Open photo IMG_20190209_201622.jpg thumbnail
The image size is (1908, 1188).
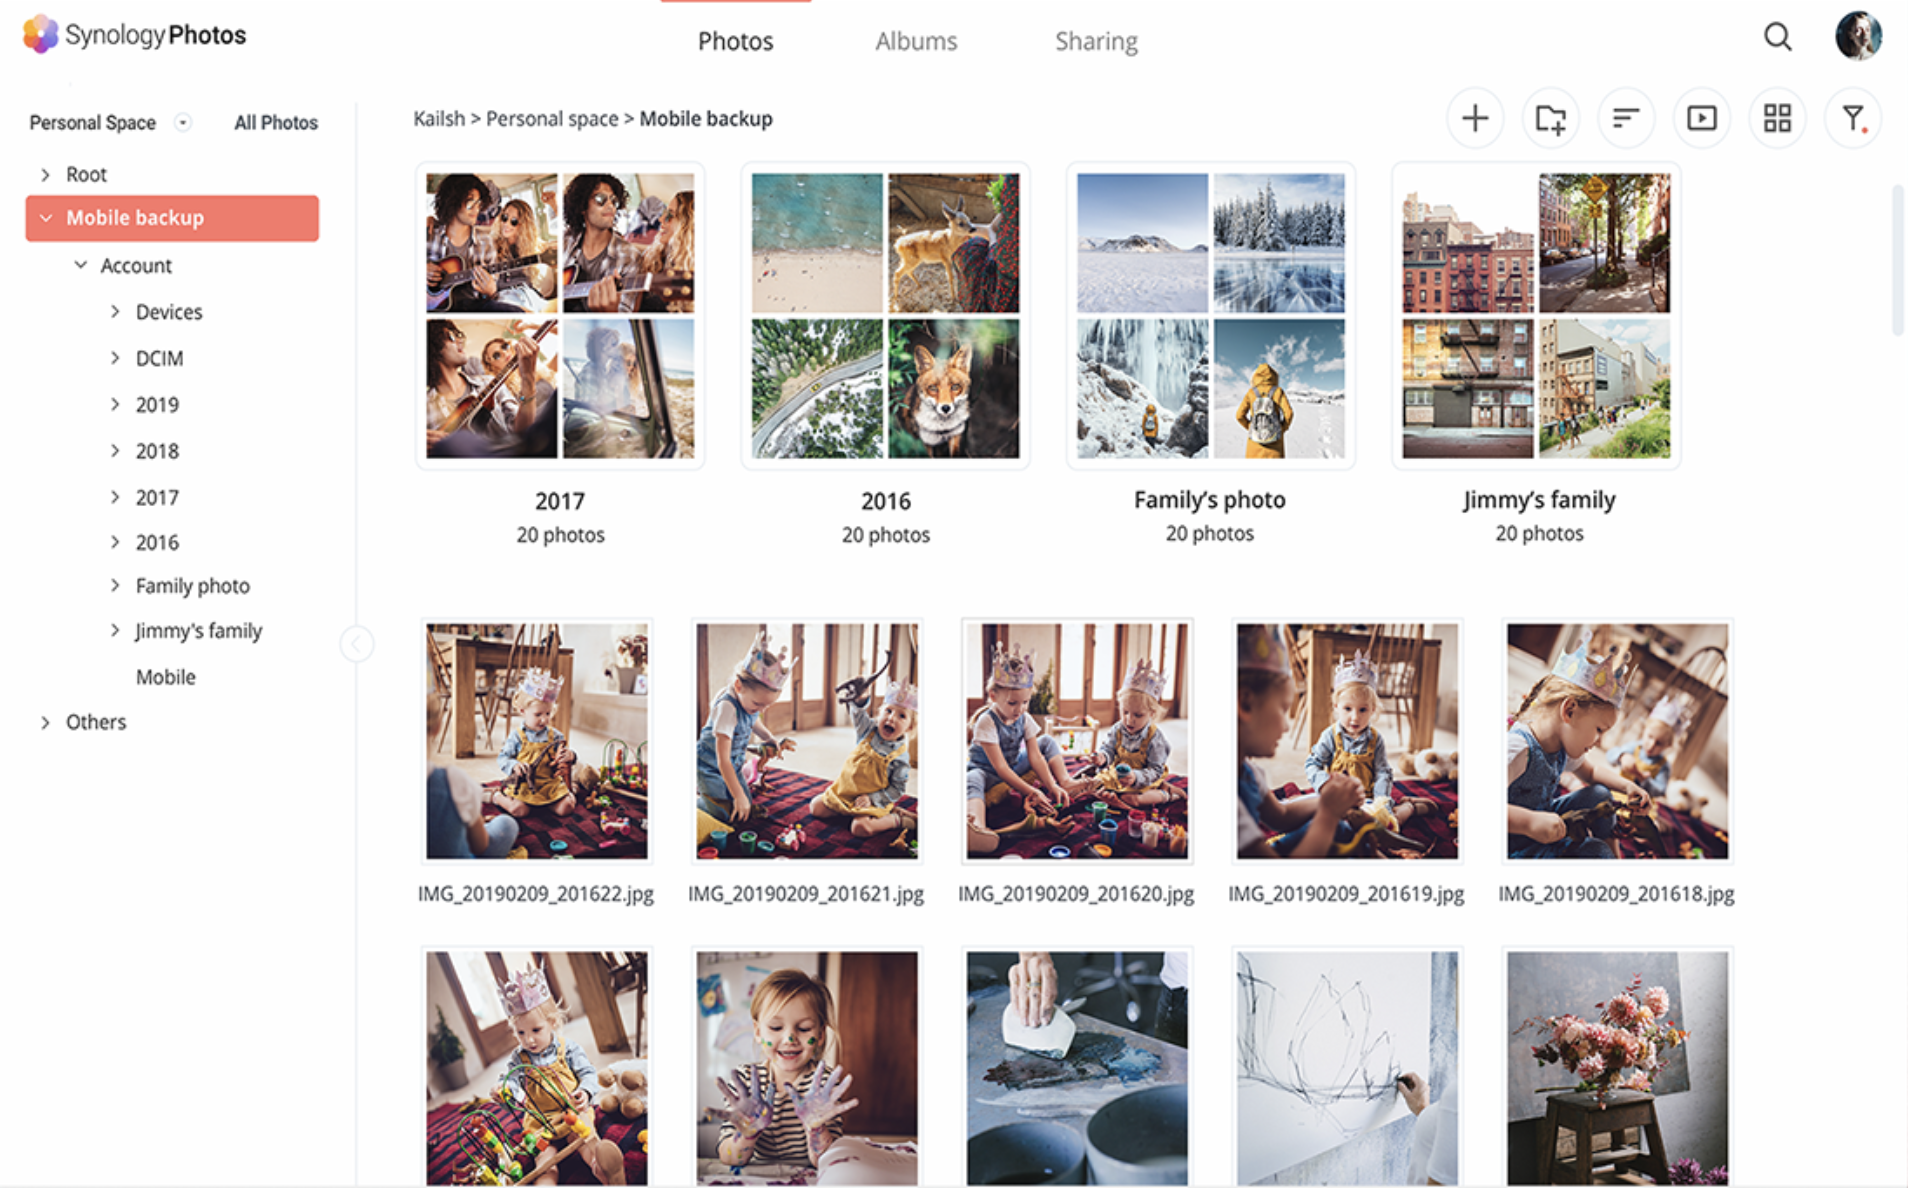537,741
